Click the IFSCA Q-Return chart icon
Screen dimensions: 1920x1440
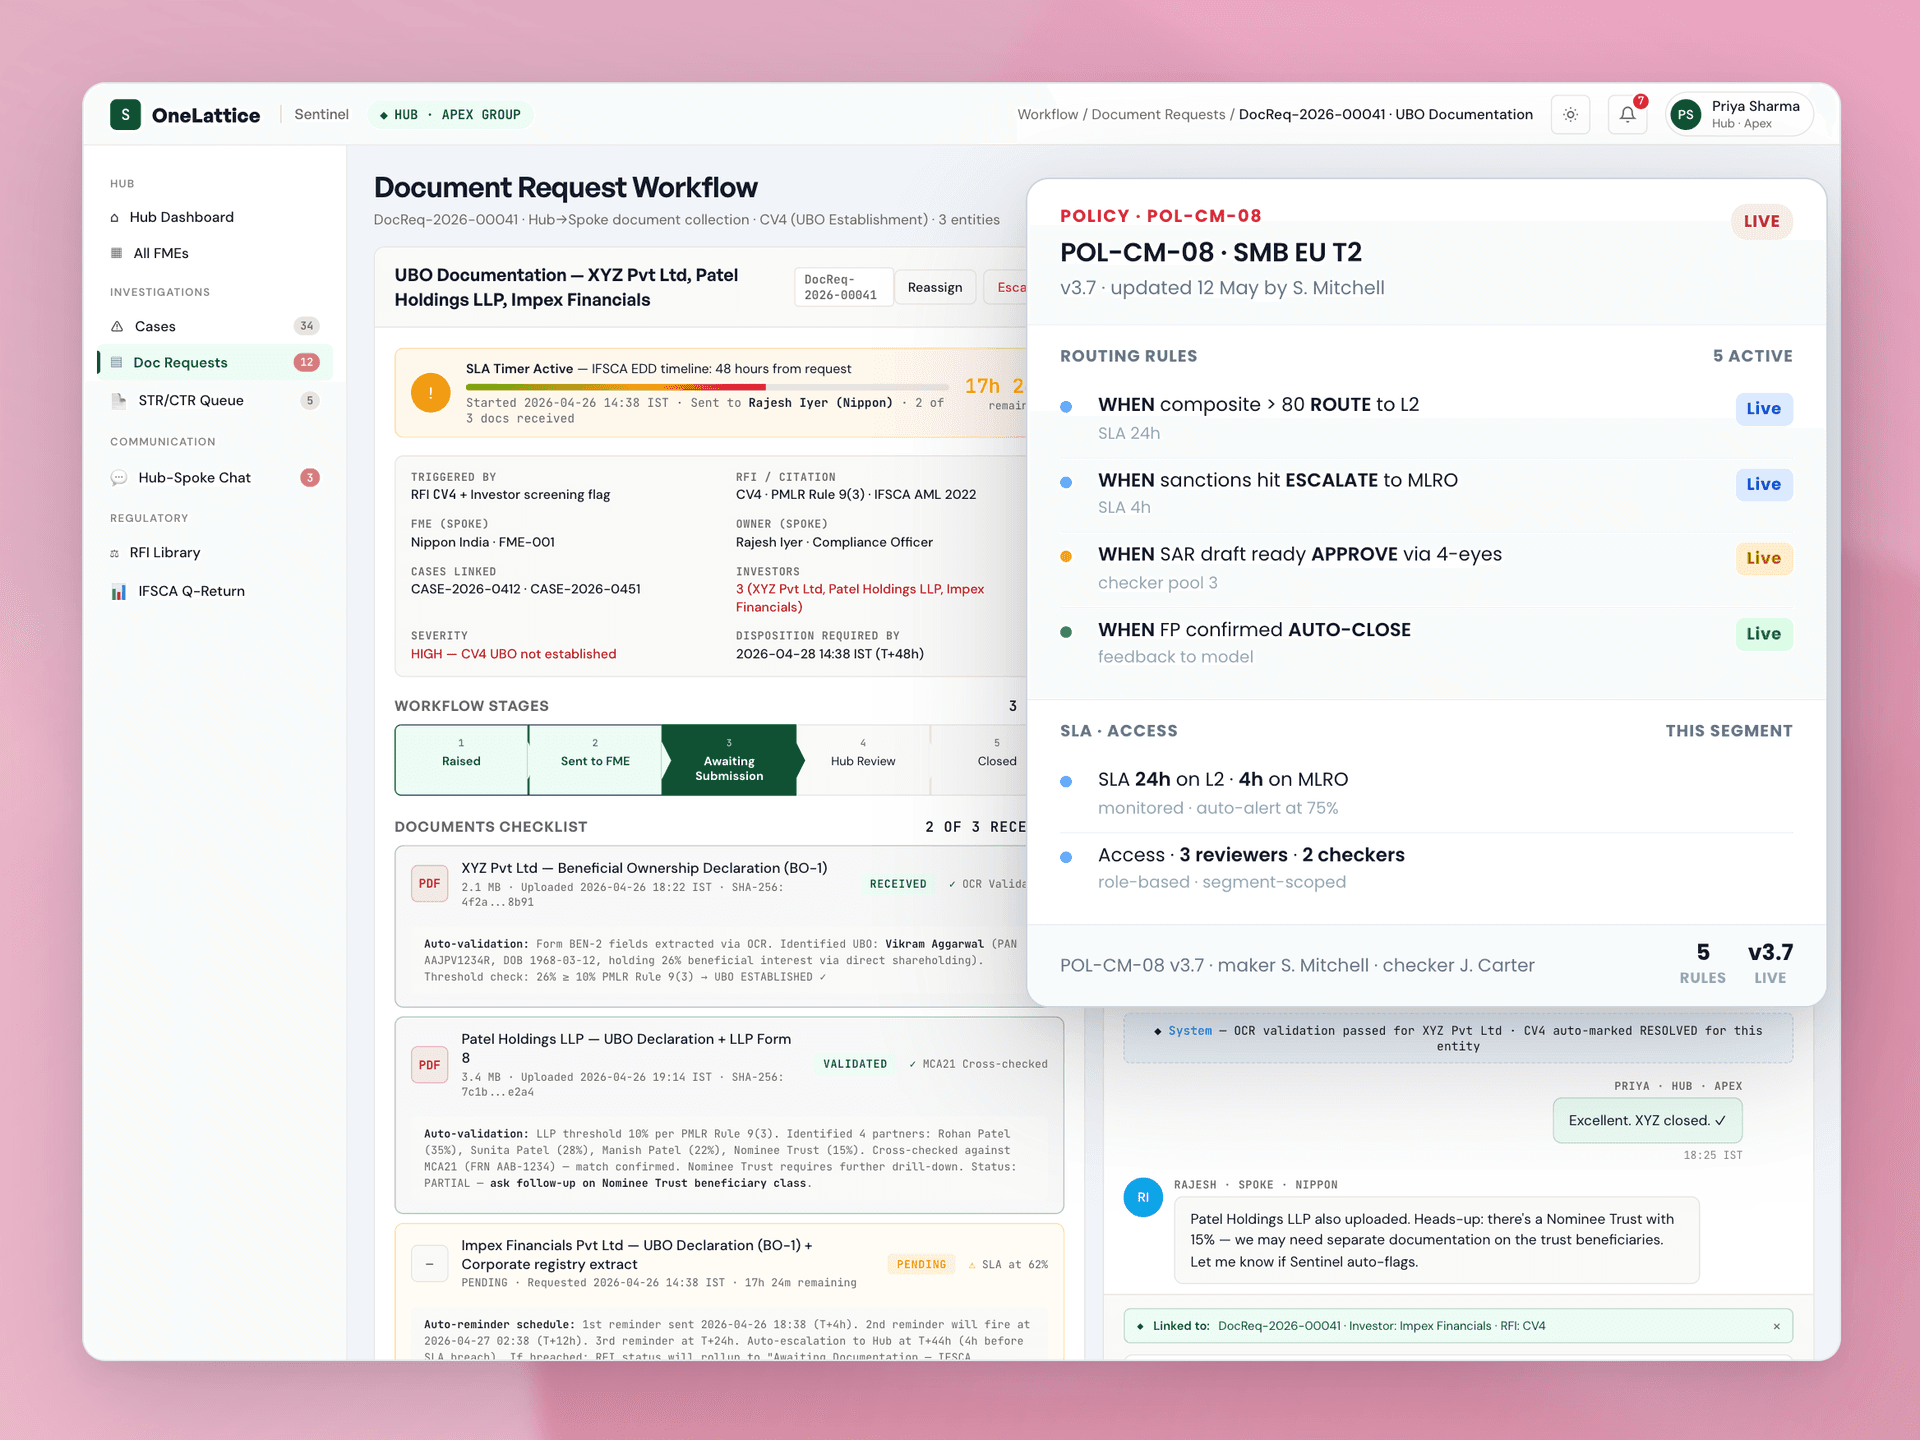(119, 592)
